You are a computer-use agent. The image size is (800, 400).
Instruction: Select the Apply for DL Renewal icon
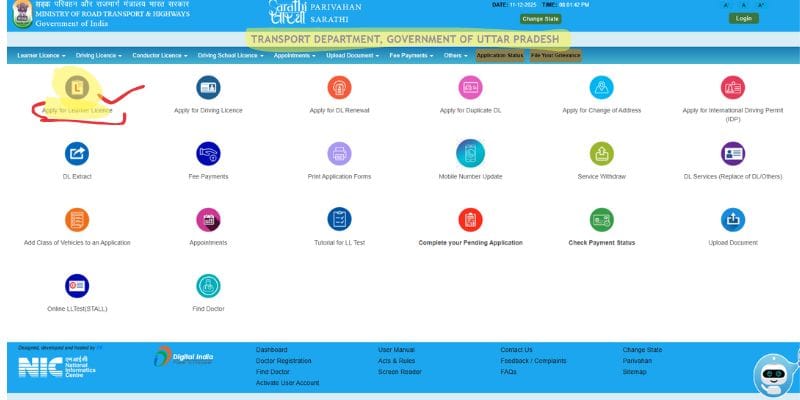pos(339,87)
